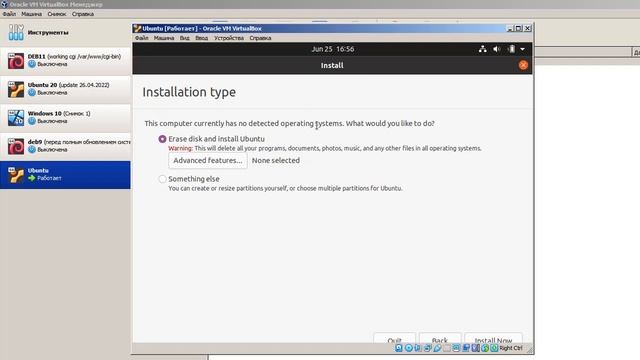Click the deb9 Debian swirl icon
The height and width of the screenshot is (360, 640).
click(x=16, y=147)
